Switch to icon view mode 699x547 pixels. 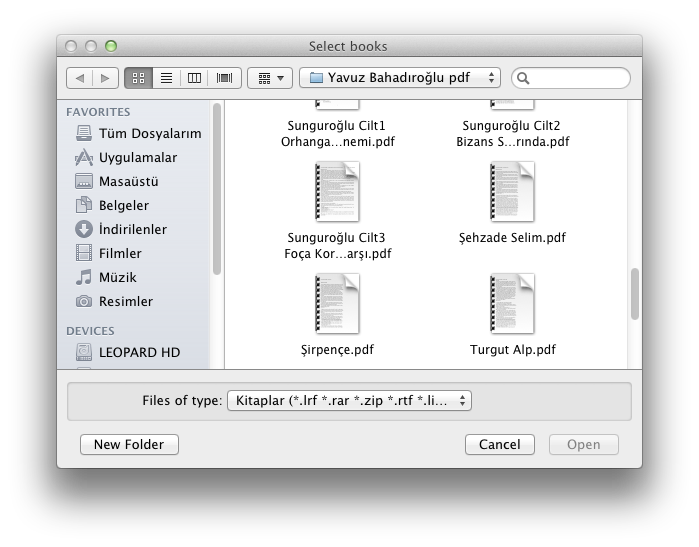coord(138,77)
